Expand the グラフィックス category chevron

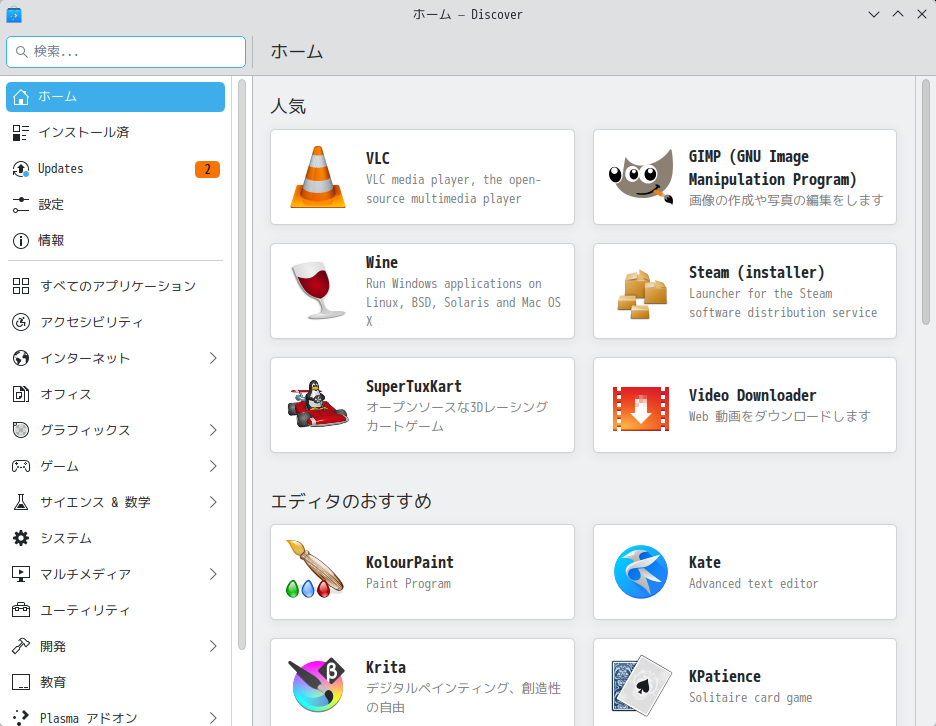213,430
